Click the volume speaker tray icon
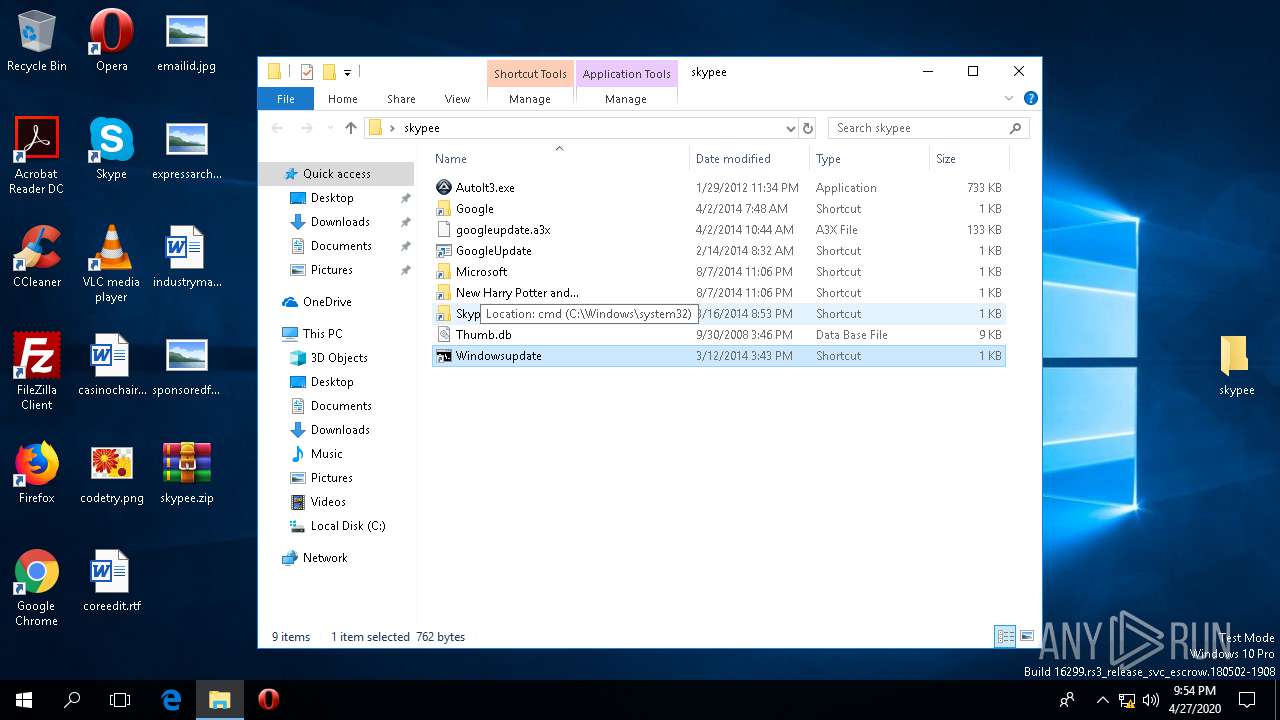1280x720 pixels. pos(1151,700)
